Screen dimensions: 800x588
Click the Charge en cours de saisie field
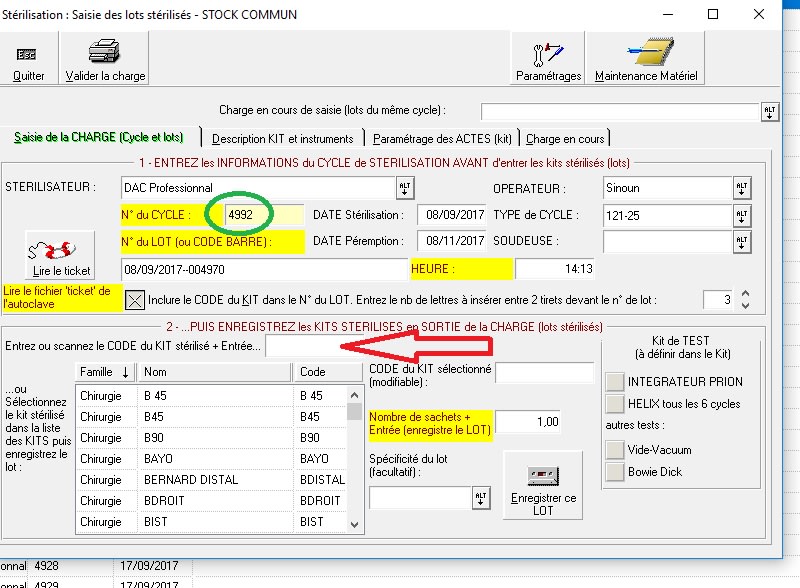pyautogui.click(x=620, y=111)
